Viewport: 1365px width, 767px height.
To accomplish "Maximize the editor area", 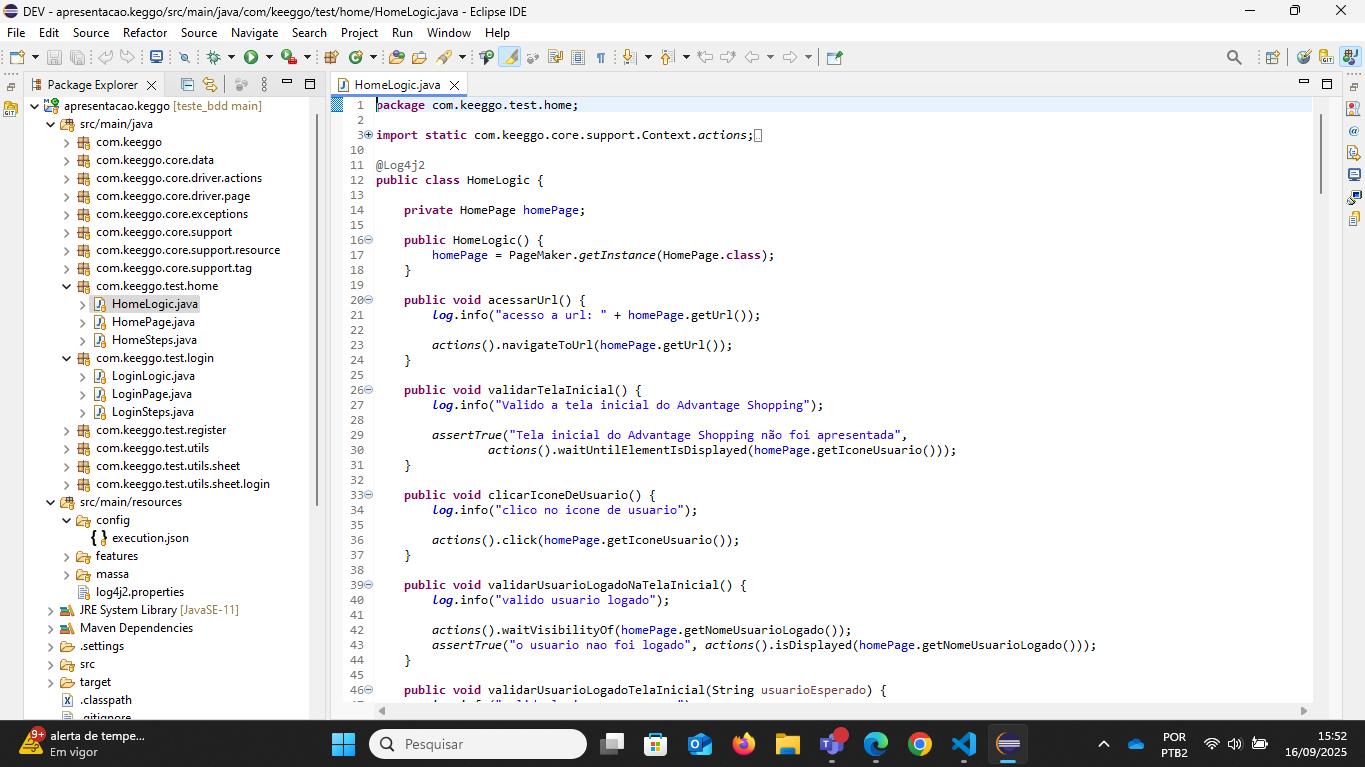I will [1327, 83].
